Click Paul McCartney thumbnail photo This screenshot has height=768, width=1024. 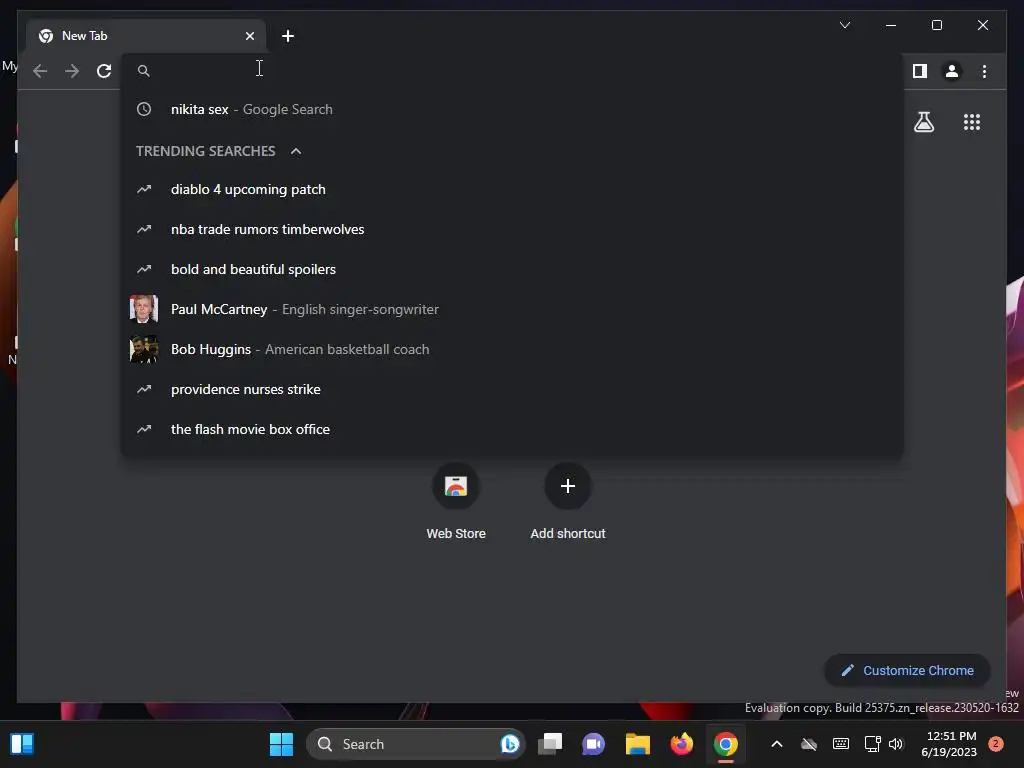pos(144,309)
